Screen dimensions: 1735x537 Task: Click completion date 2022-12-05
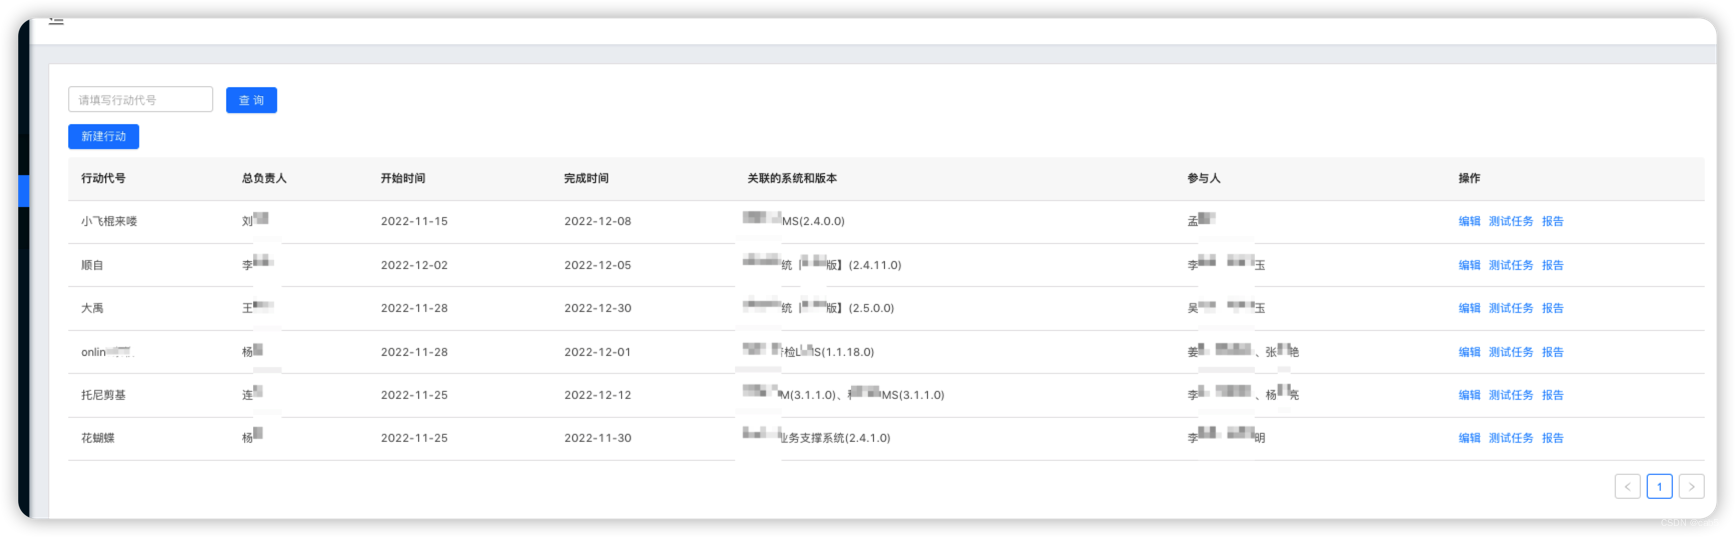pyautogui.click(x=598, y=265)
